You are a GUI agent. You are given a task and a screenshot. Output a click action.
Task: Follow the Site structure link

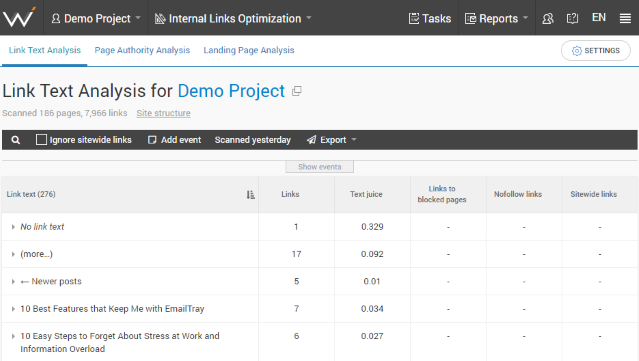click(163, 113)
